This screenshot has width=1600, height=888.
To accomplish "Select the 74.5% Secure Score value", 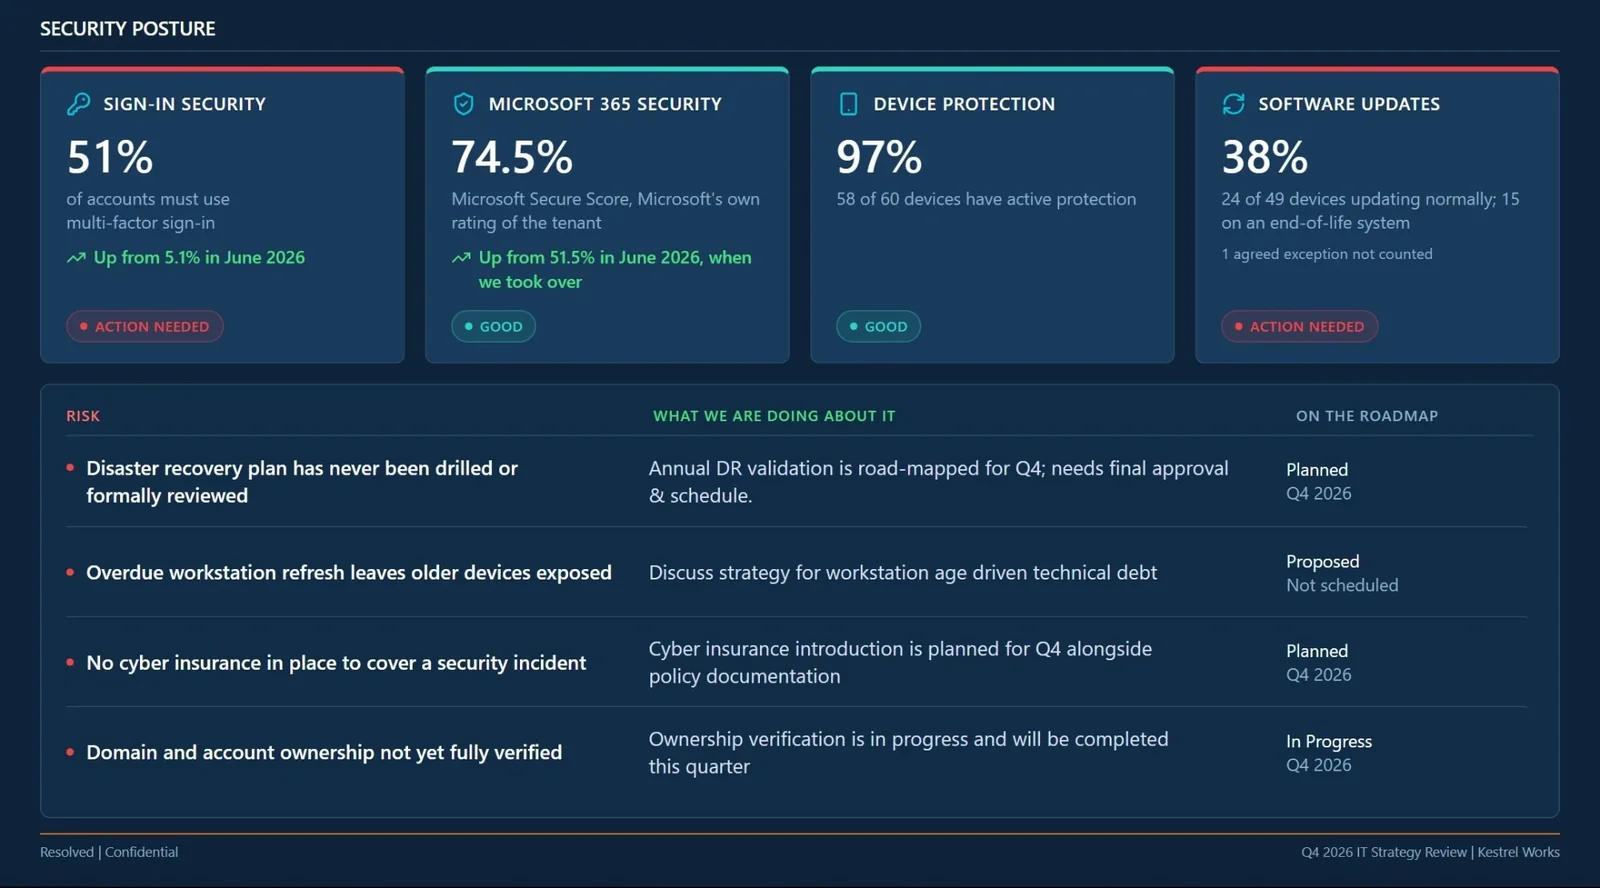I will [512, 157].
